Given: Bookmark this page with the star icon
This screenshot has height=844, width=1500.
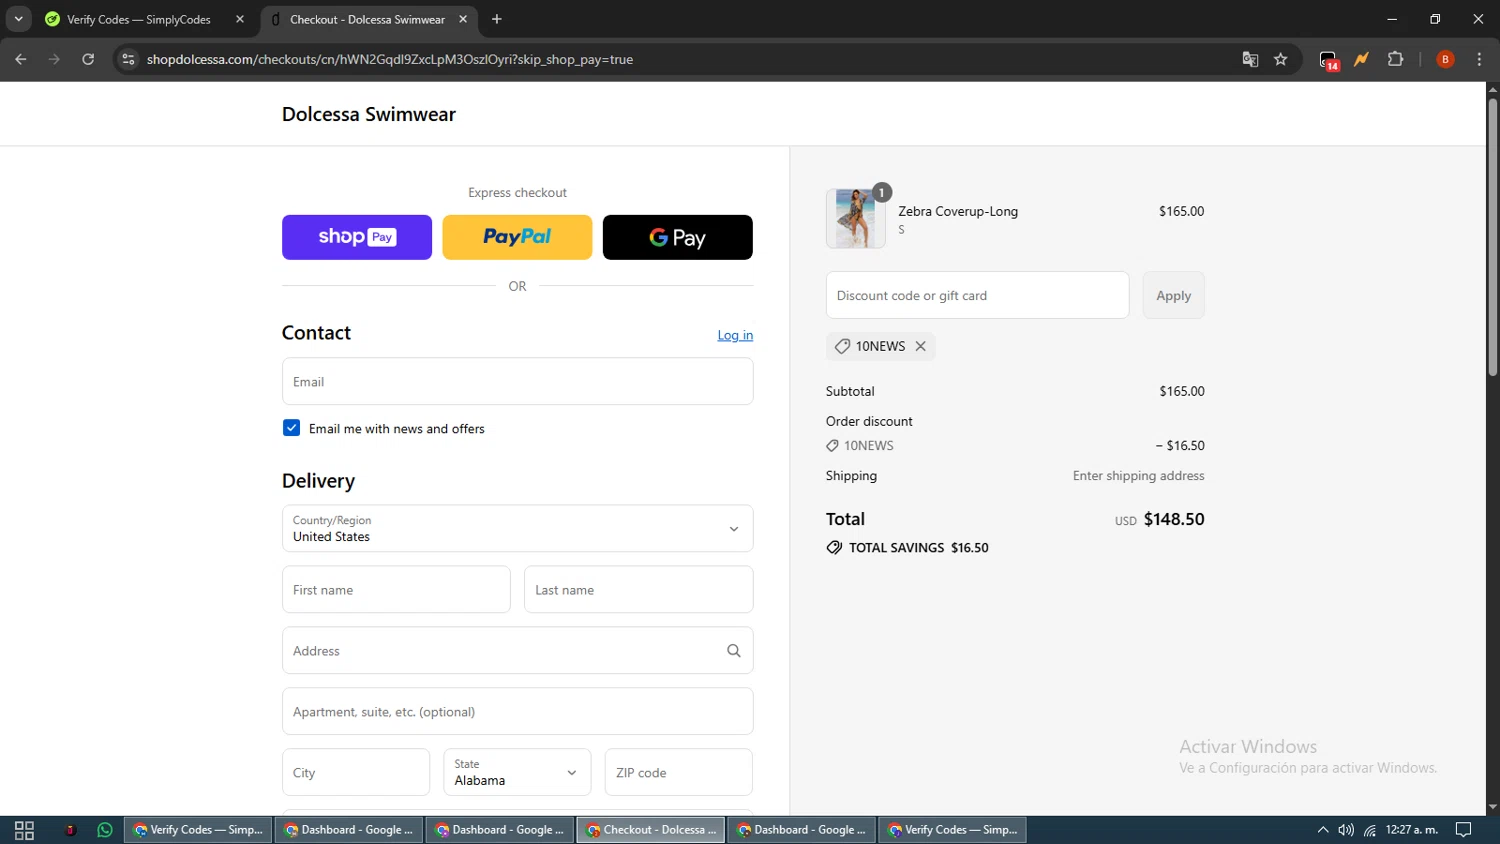Looking at the screenshot, I should coord(1281,59).
